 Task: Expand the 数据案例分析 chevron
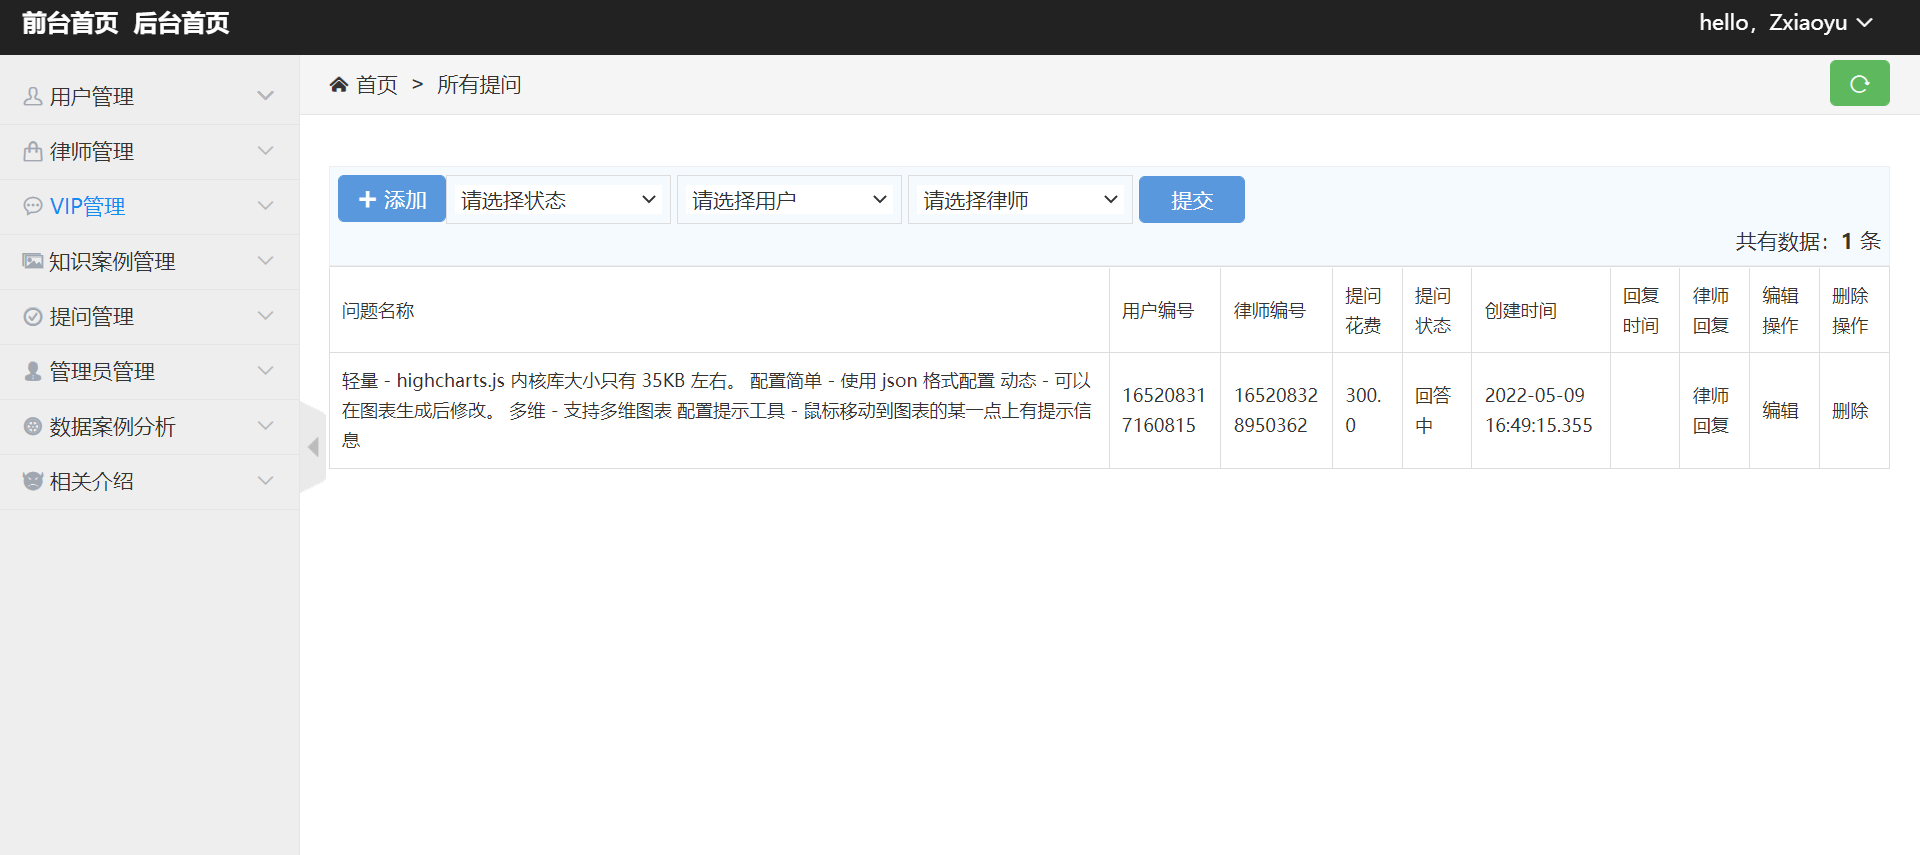coord(265,426)
